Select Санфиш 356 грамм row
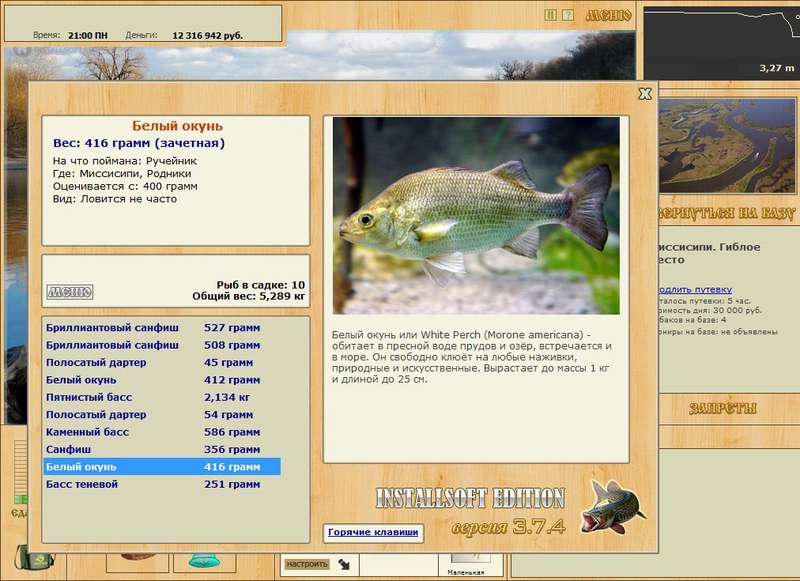 [x=162, y=449]
